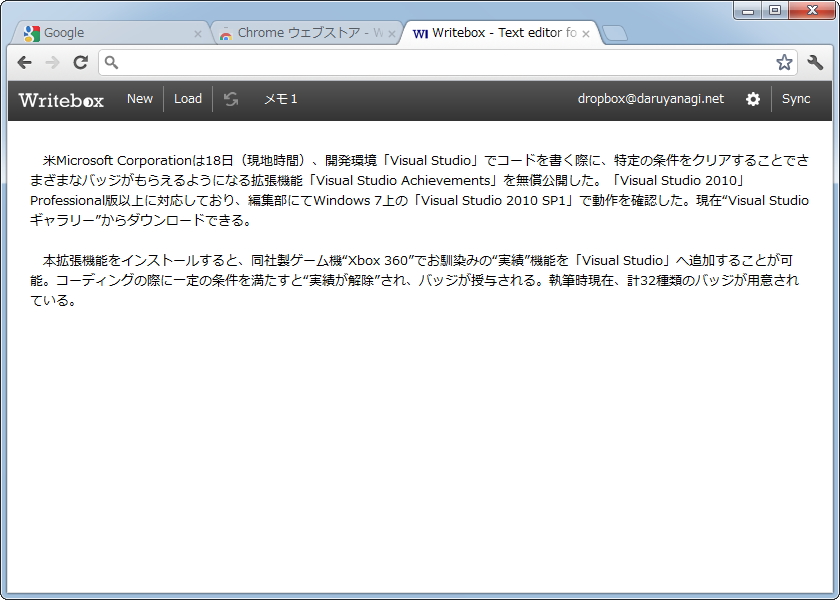Click the メモ1 document title

coord(281,99)
